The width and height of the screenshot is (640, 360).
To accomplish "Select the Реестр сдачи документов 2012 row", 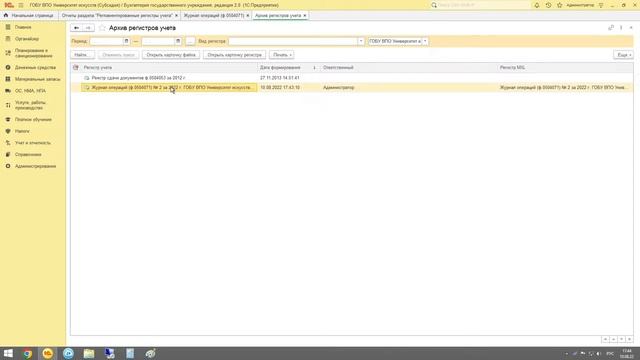I will click(x=352, y=78).
